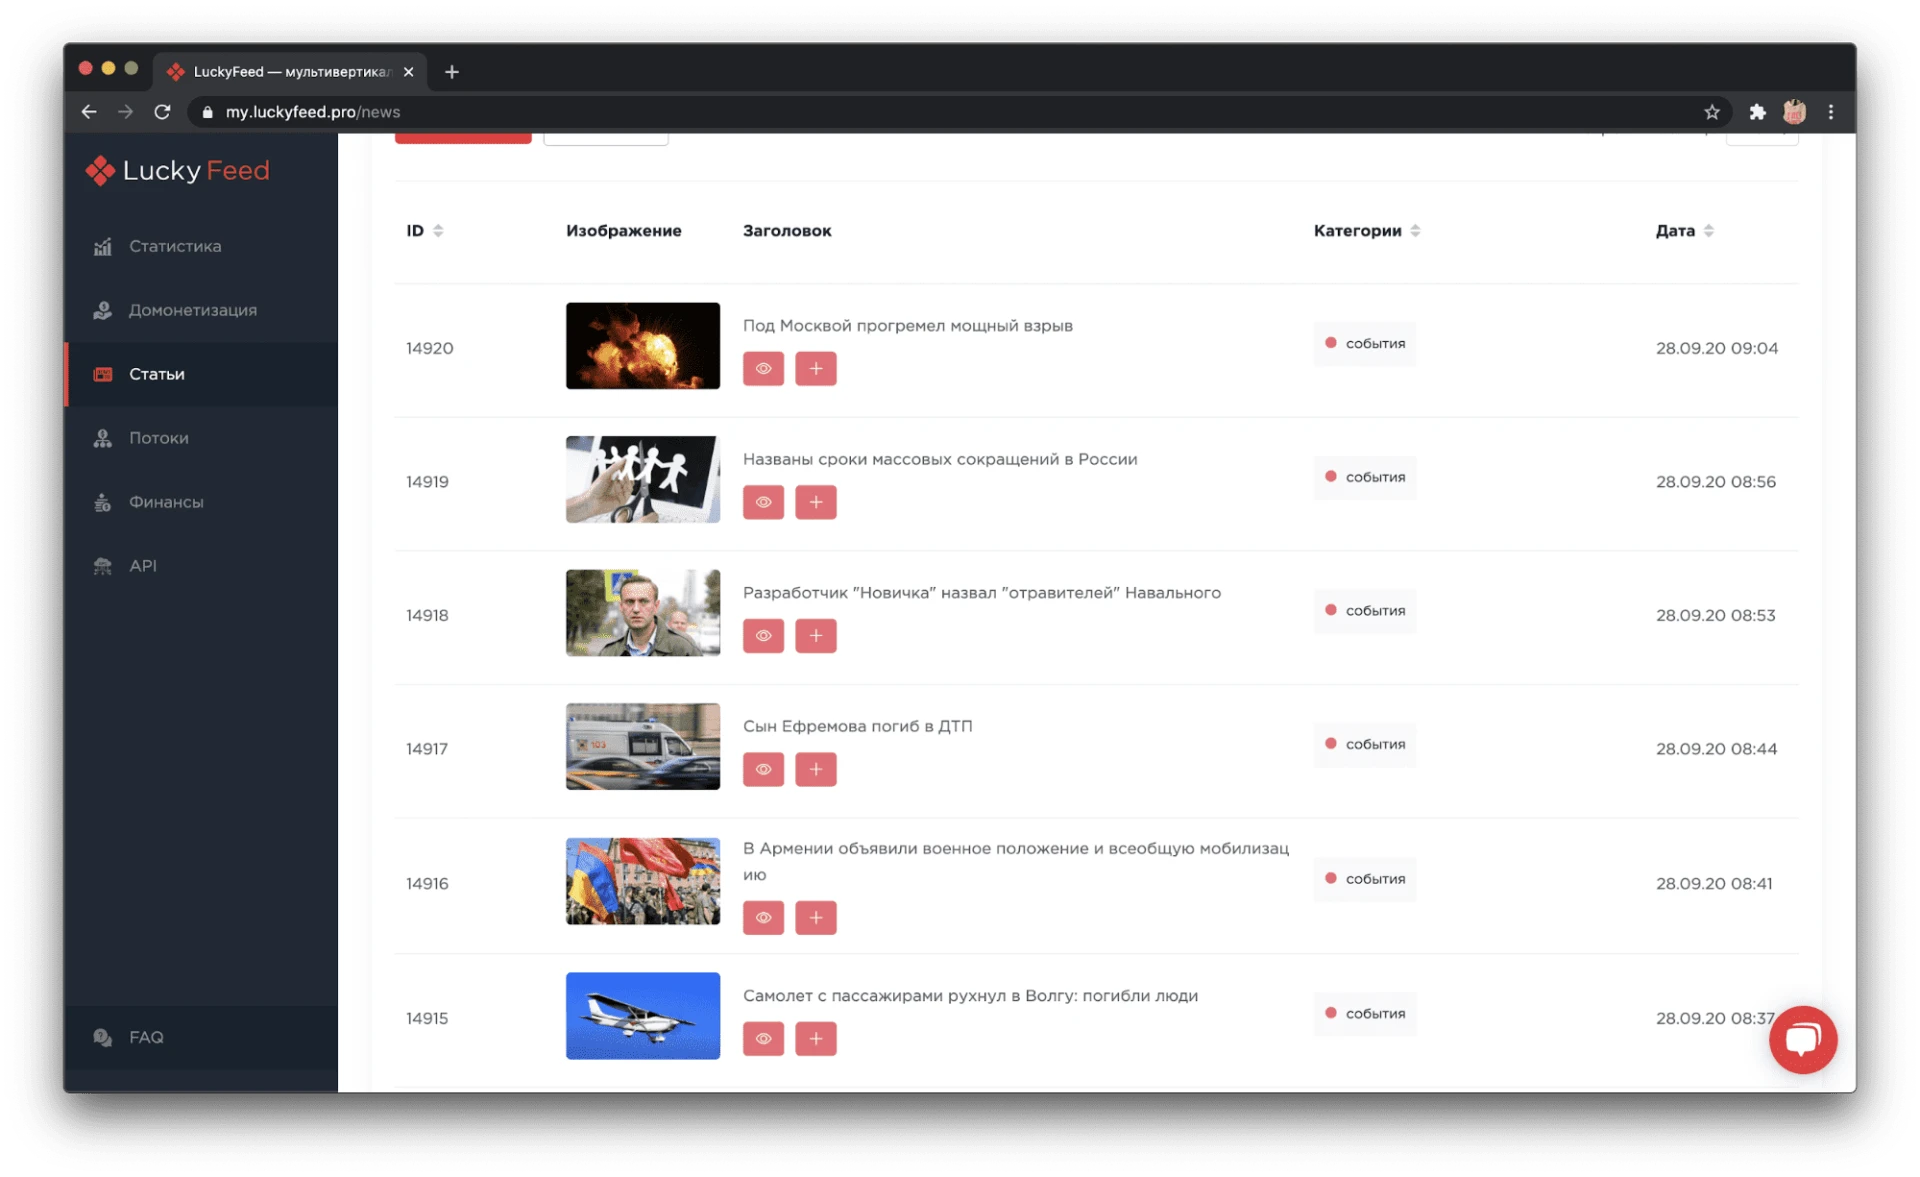
Task: Preview article 14919 with eye icon
Action: pyautogui.click(x=763, y=502)
